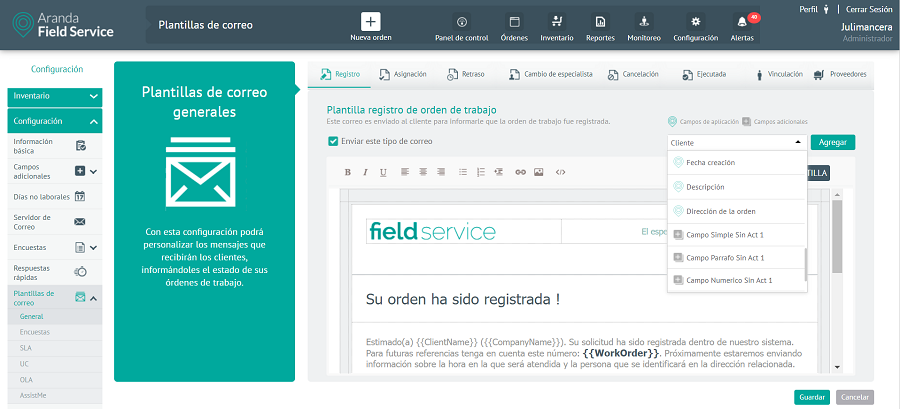Screen dimensions: 900x409
Task: Open the Monitoreo icon
Action: tap(643, 22)
